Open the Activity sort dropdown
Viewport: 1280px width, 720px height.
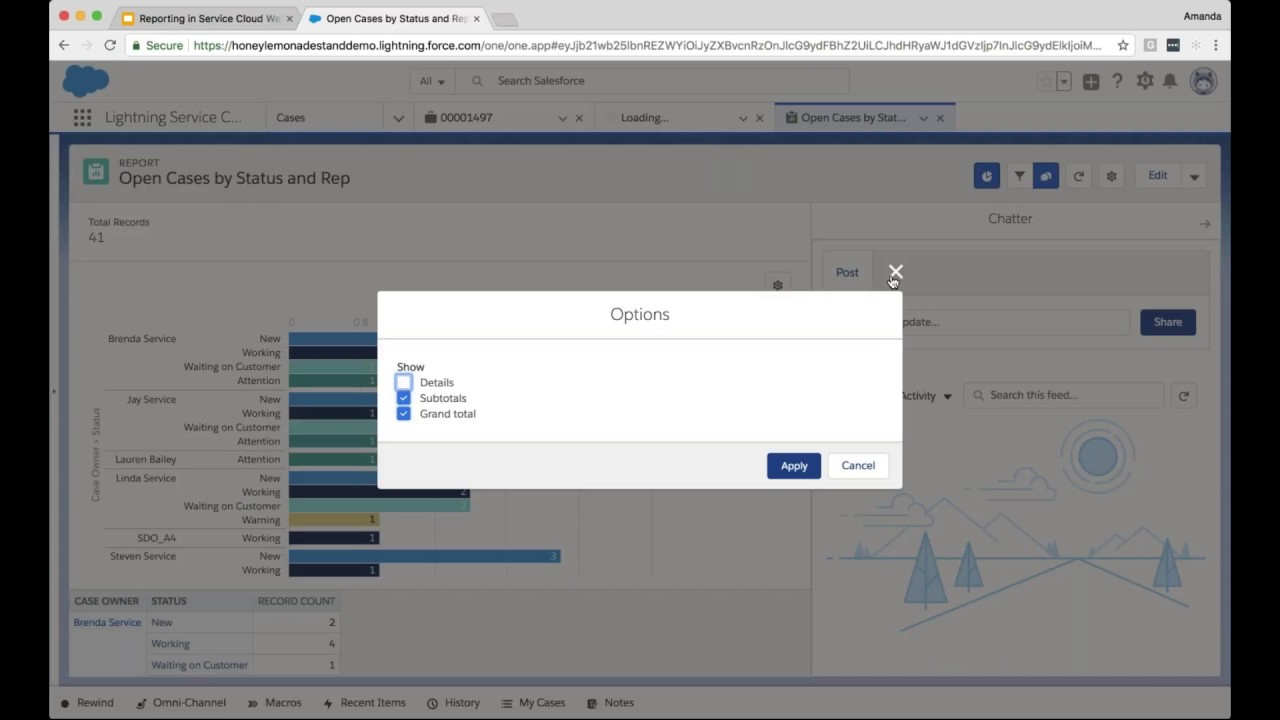(x=926, y=396)
